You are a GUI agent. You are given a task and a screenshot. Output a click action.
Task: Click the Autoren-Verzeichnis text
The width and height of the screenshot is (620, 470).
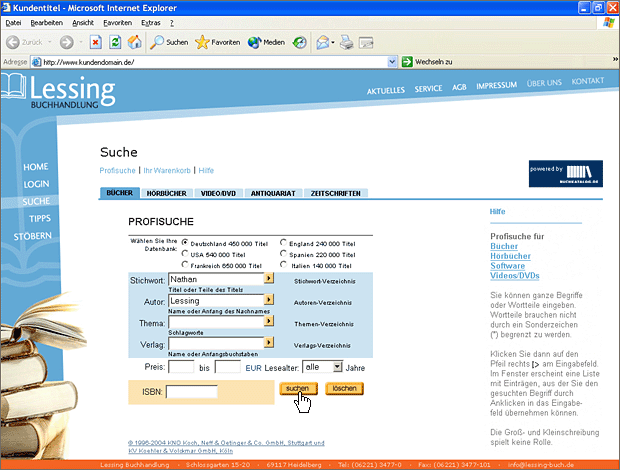pyautogui.click(x=323, y=303)
